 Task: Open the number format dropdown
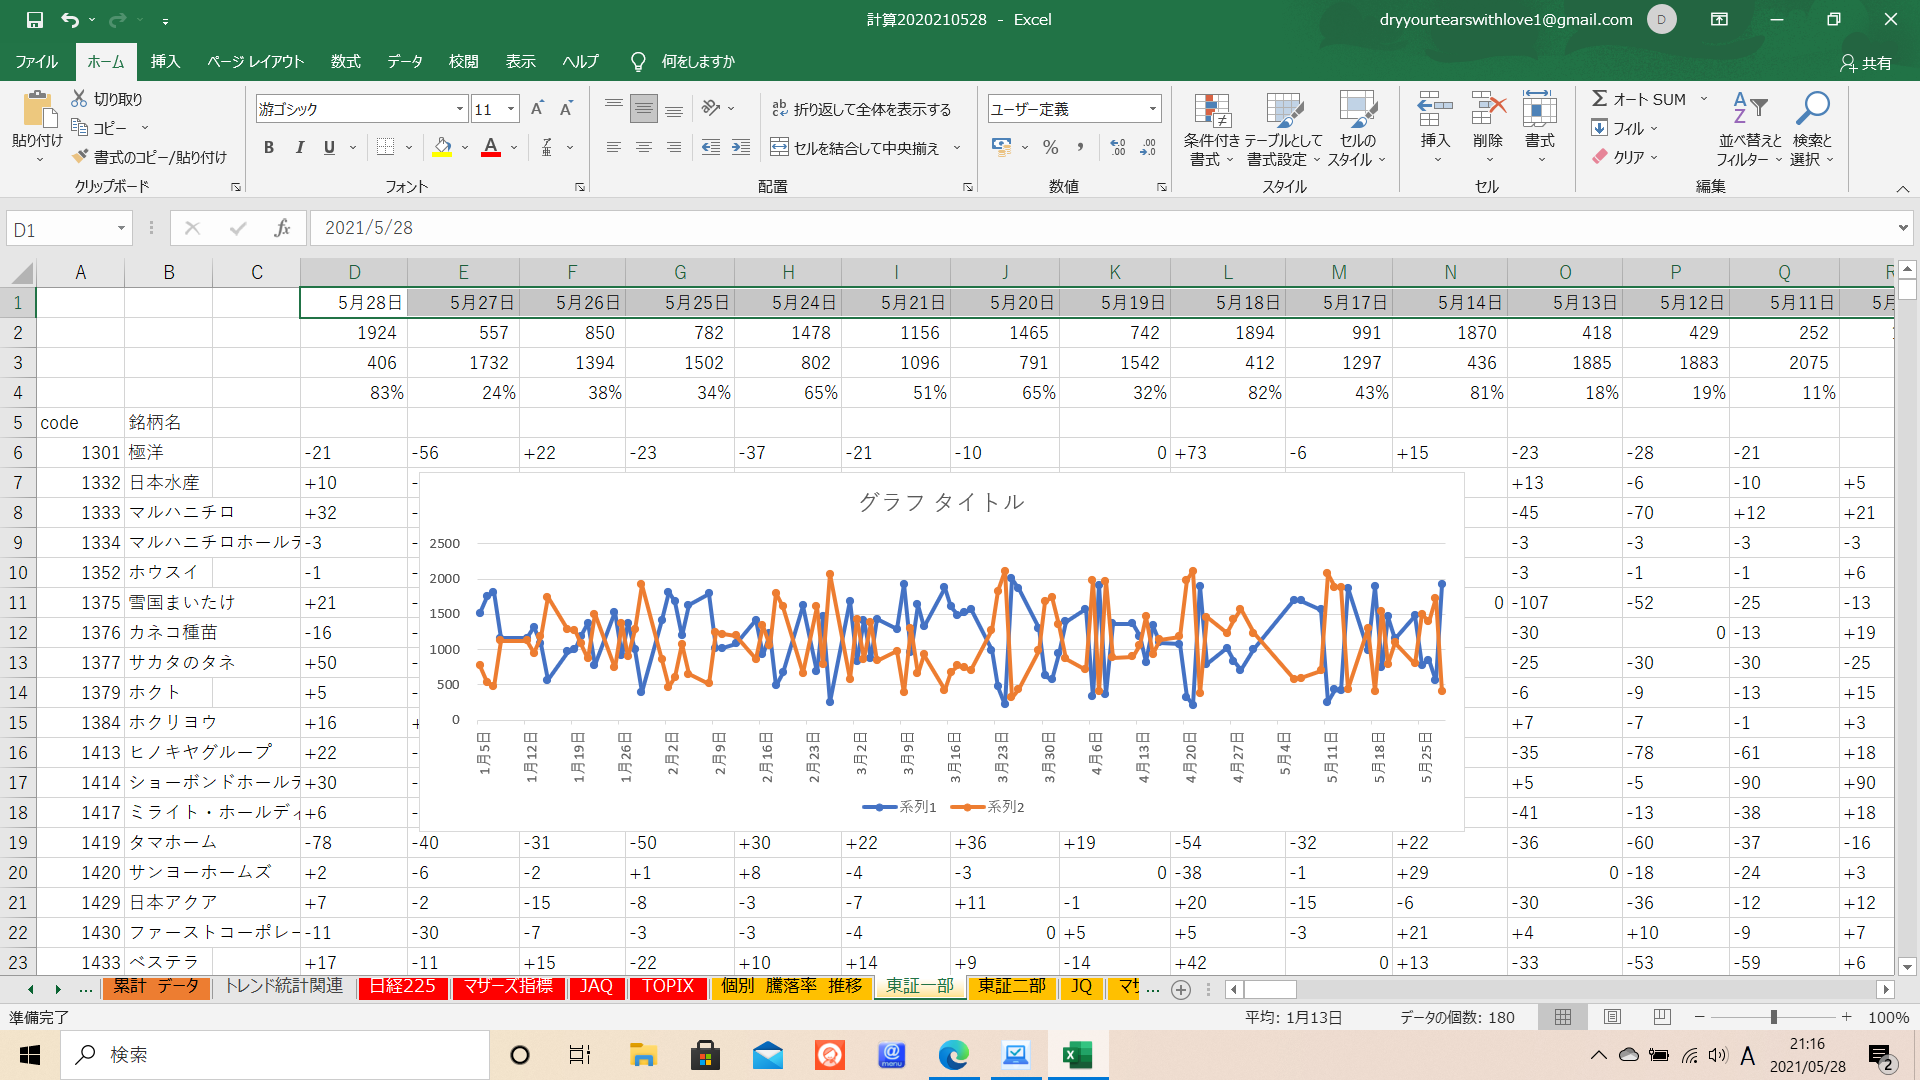tap(1152, 109)
